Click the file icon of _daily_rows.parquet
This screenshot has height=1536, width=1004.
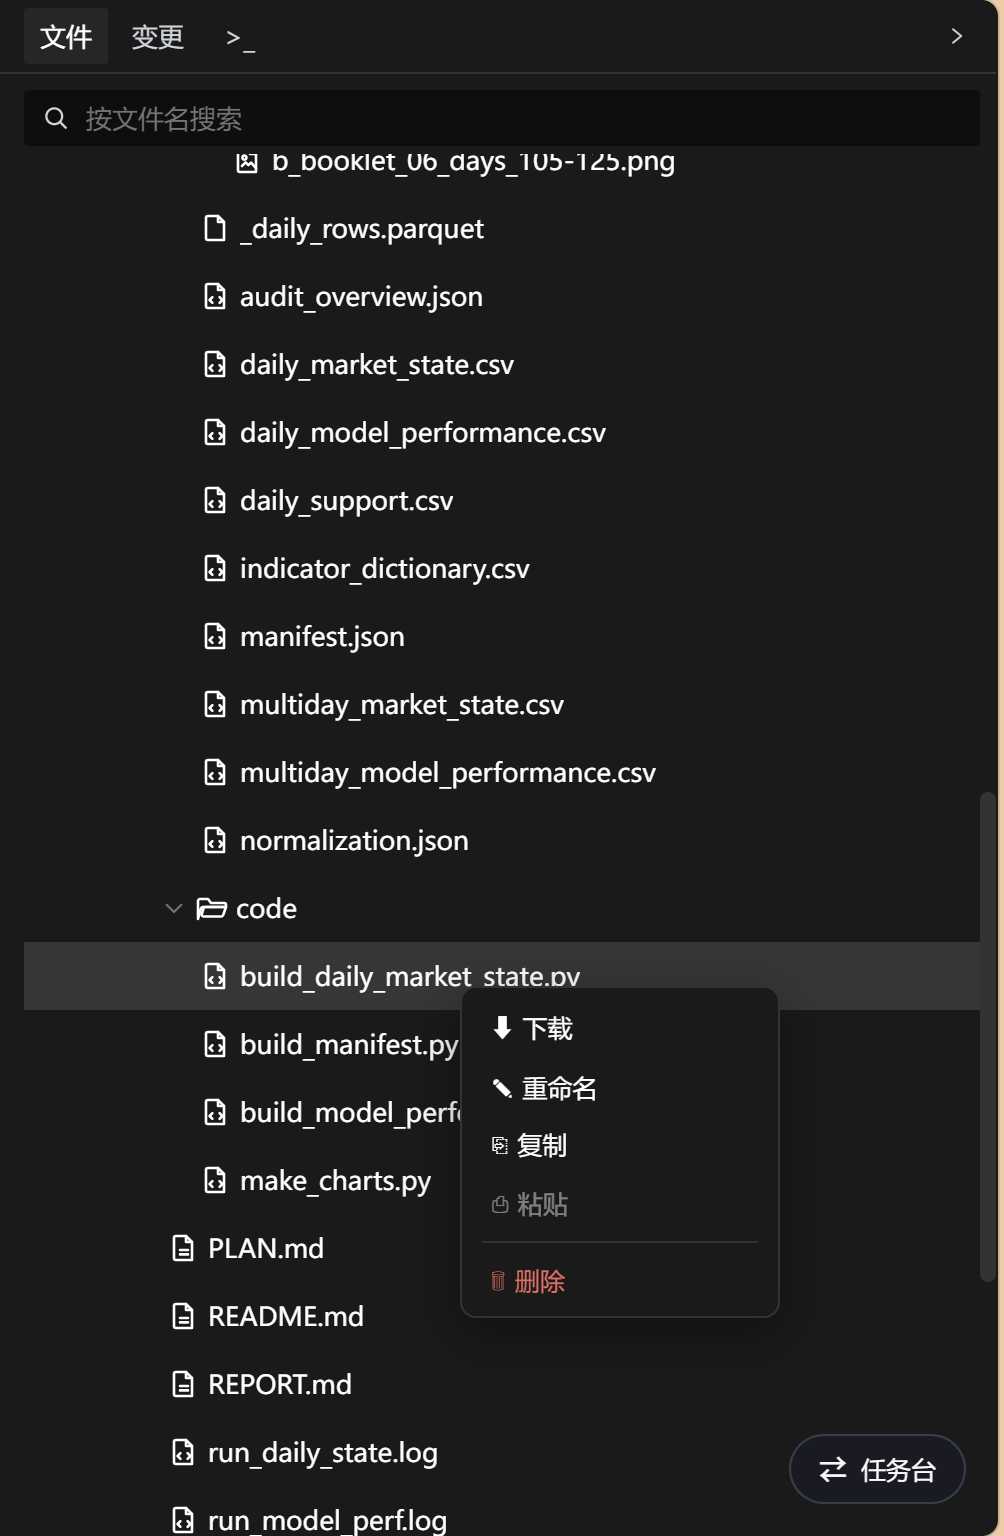coord(215,228)
